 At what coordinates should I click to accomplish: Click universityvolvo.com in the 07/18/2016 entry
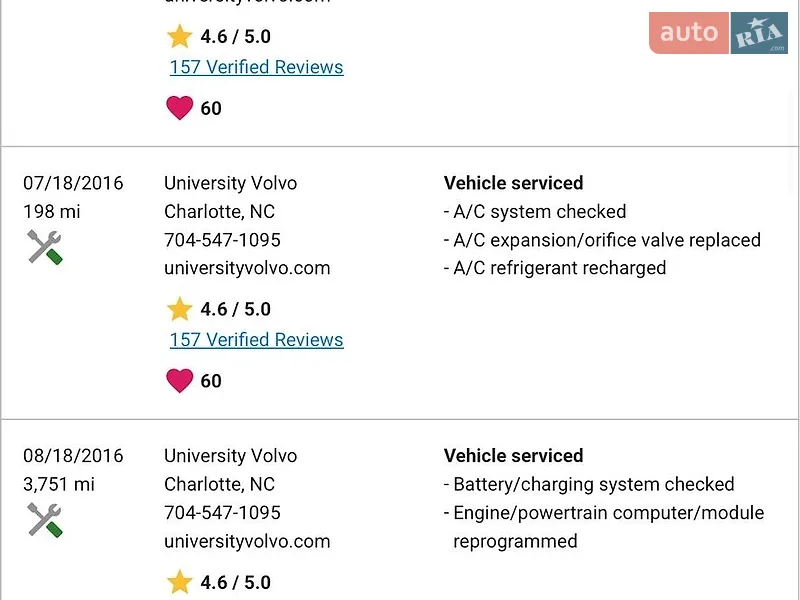click(247, 268)
